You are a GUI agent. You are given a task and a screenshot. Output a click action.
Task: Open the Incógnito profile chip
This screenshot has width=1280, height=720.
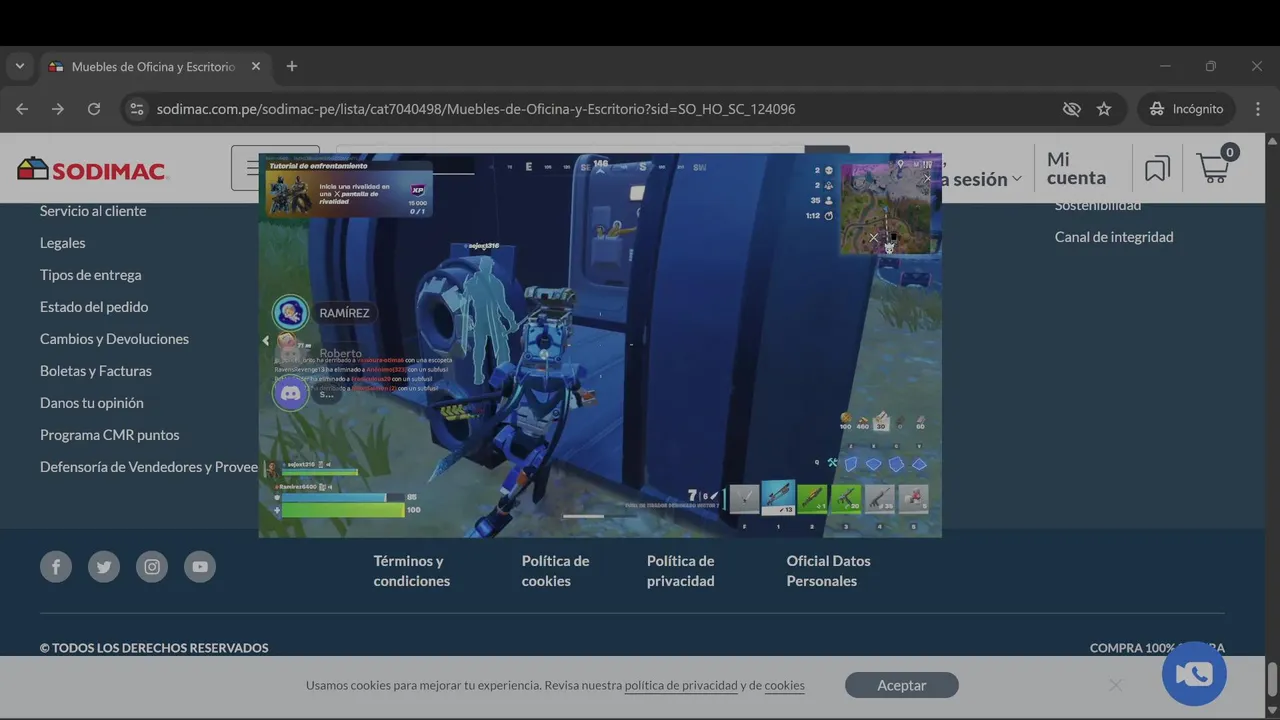click(x=1186, y=109)
